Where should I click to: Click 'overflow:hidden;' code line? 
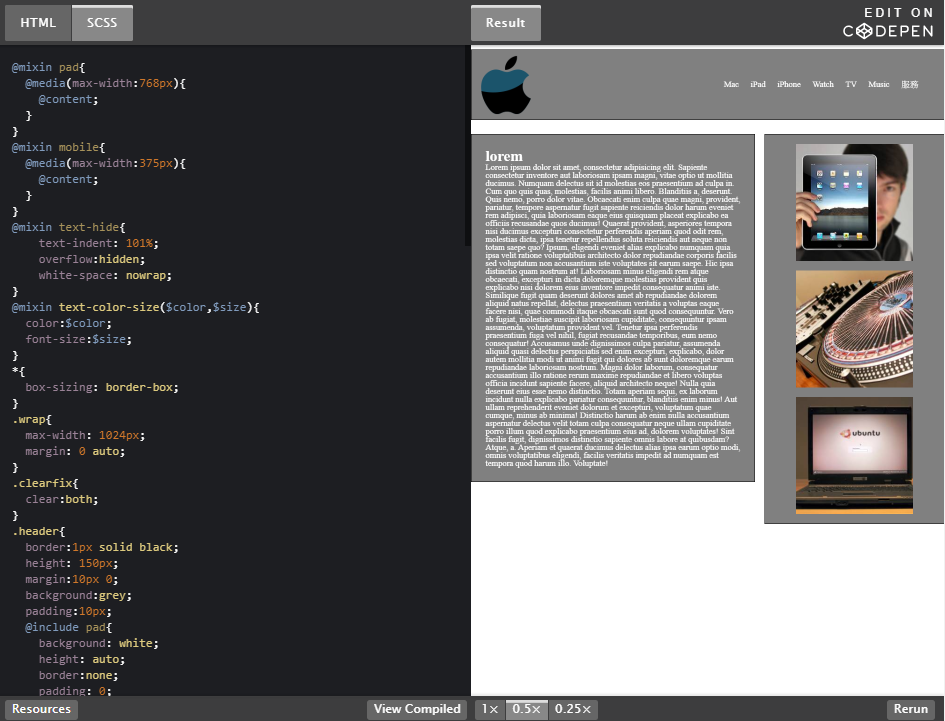92,259
